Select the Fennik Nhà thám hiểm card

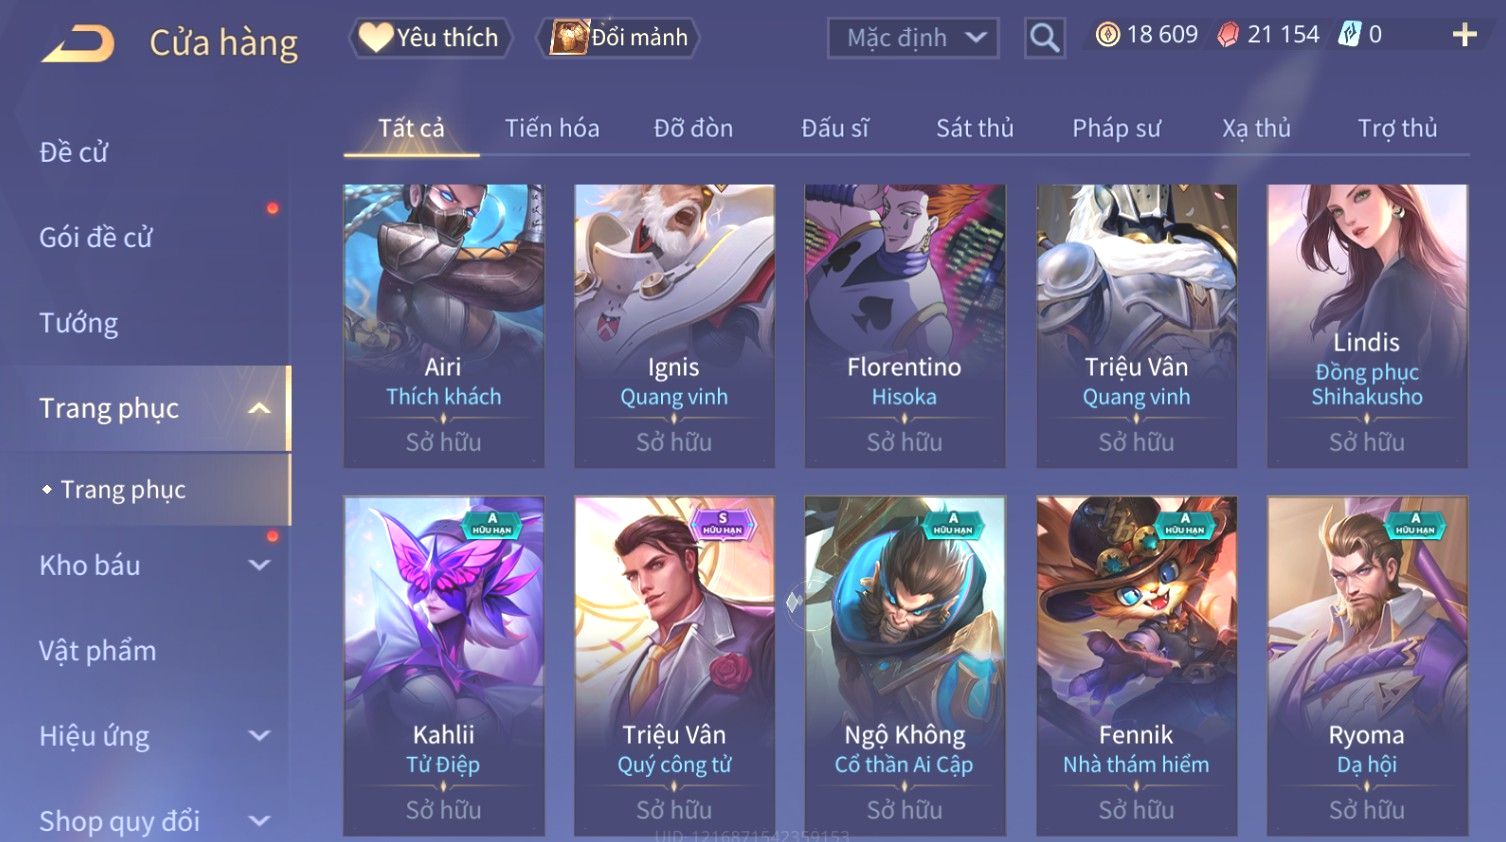click(1136, 665)
